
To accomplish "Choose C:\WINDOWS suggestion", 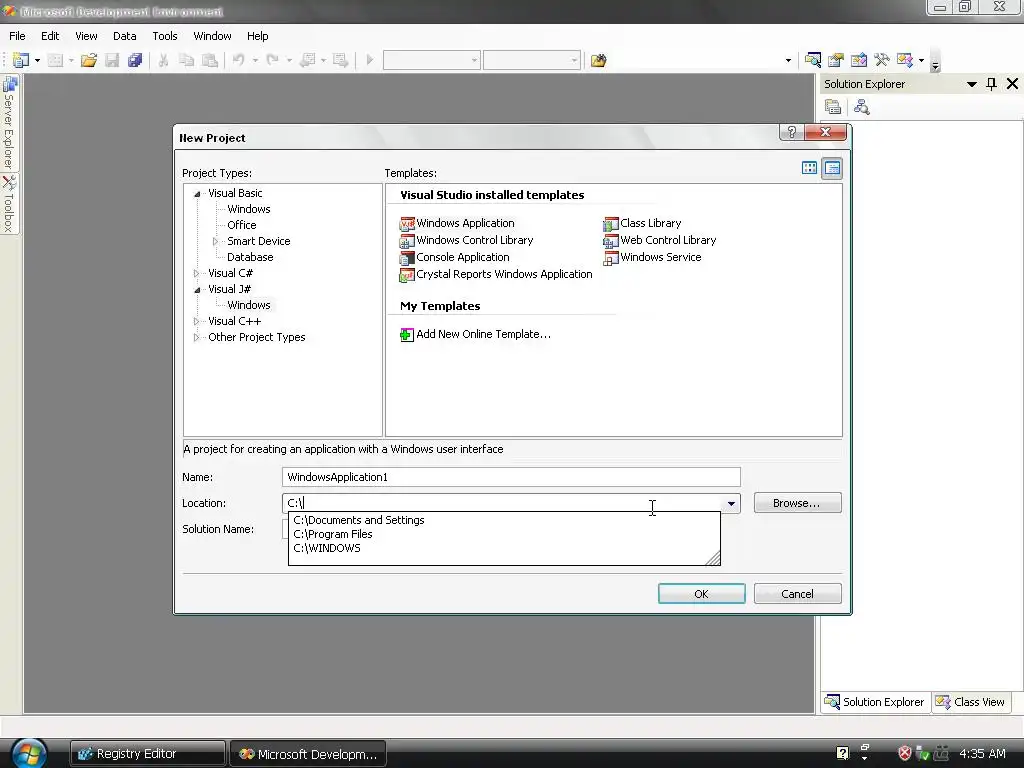I will point(504,549).
